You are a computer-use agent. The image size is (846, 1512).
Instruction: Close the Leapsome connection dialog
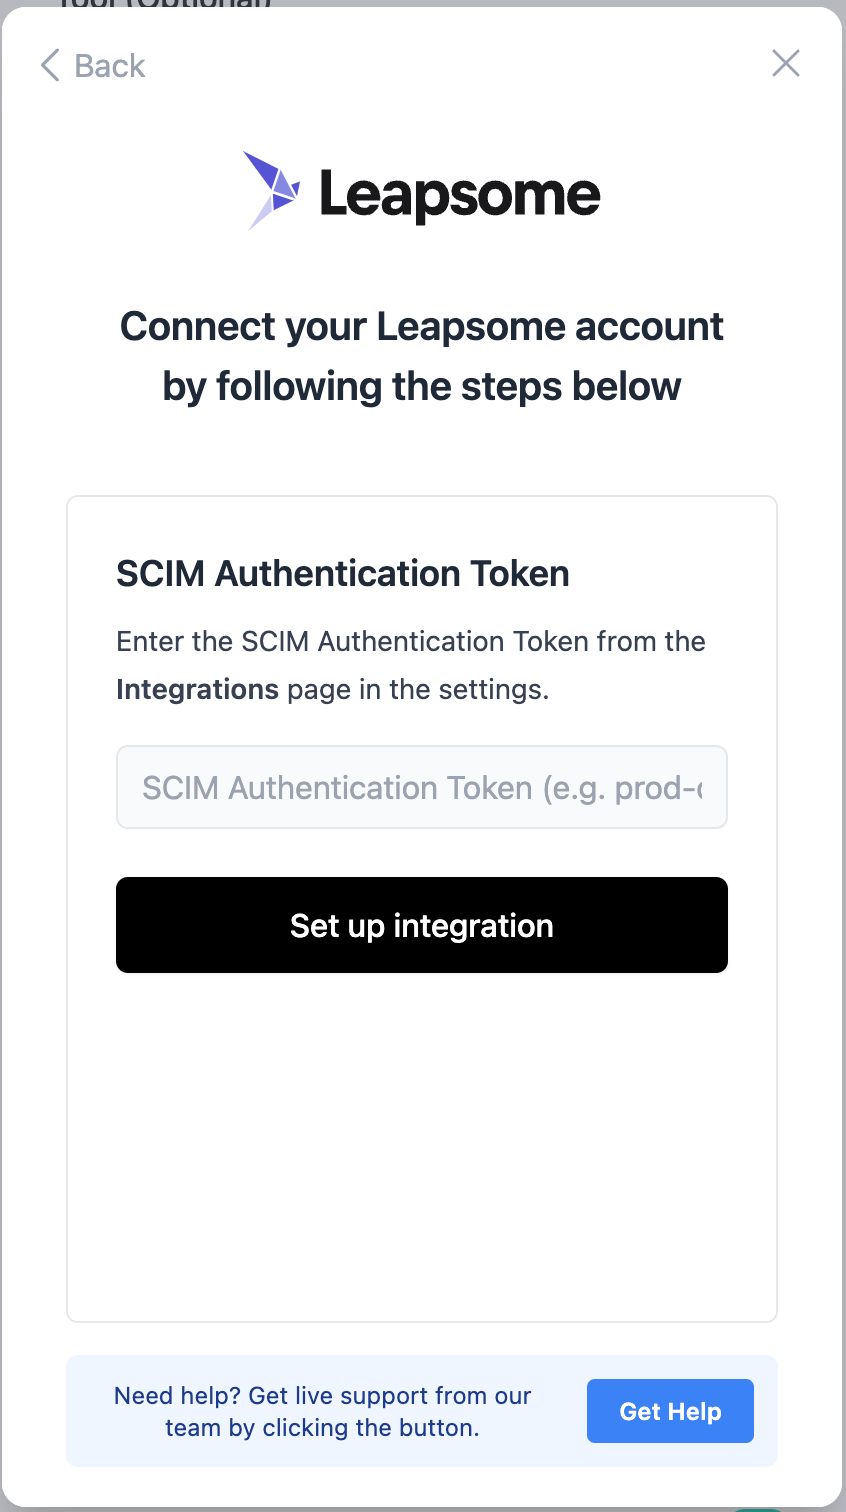click(786, 64)
